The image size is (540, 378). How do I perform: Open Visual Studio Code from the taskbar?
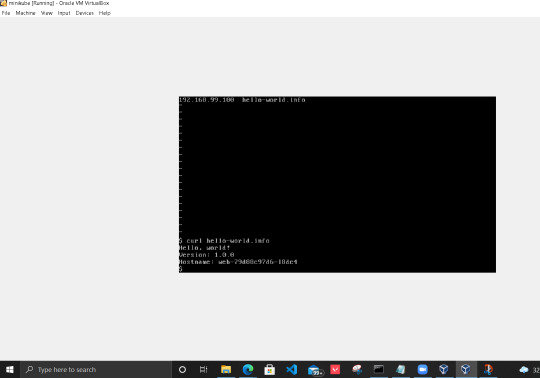(291, 370)
